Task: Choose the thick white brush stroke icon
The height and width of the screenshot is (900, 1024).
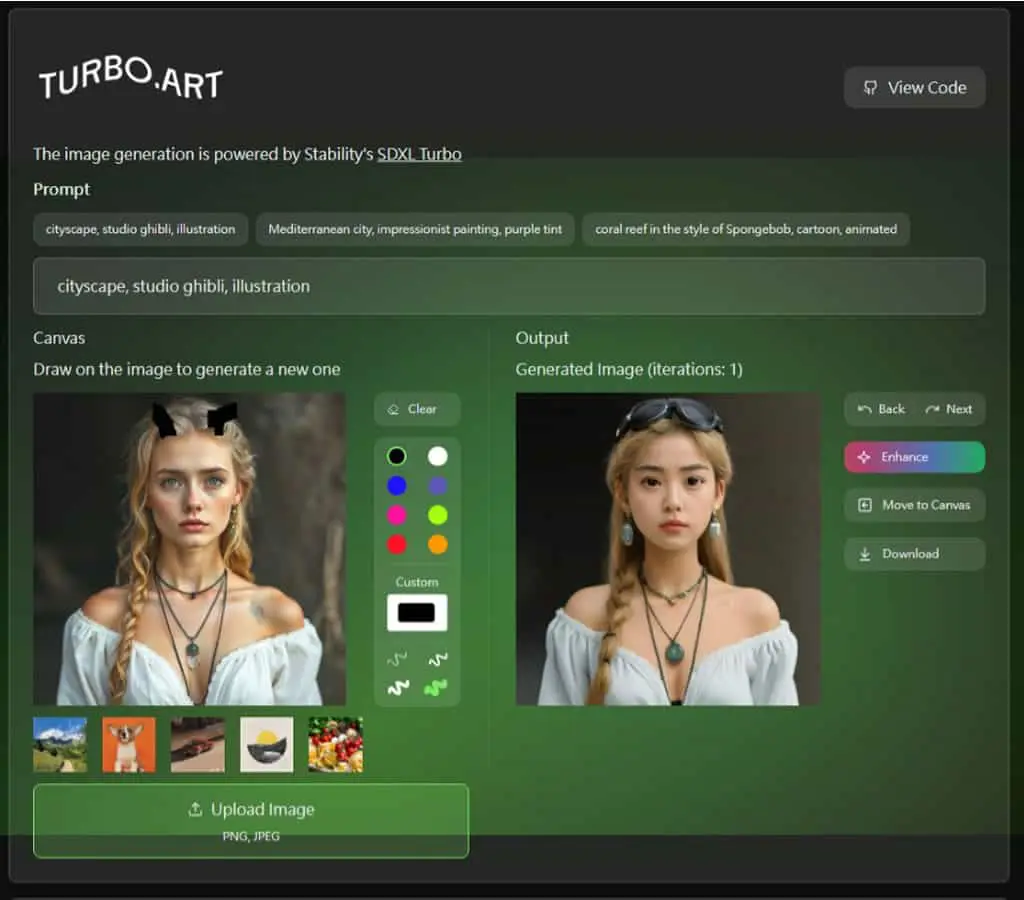Action: 397,687
